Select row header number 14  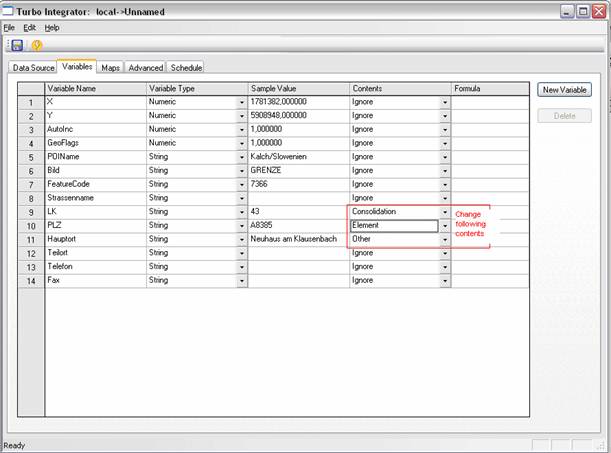click(31, 281)
